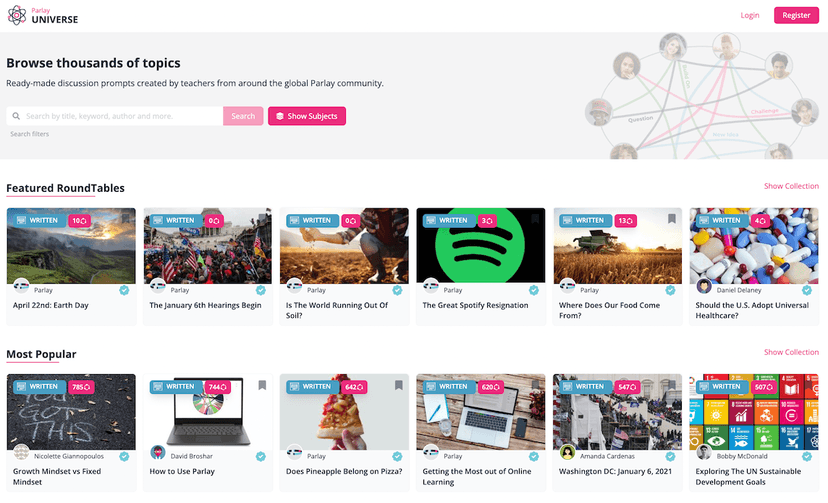
Task: Bookmark Where Does Our Food Come From card
Action: [672, 219]
